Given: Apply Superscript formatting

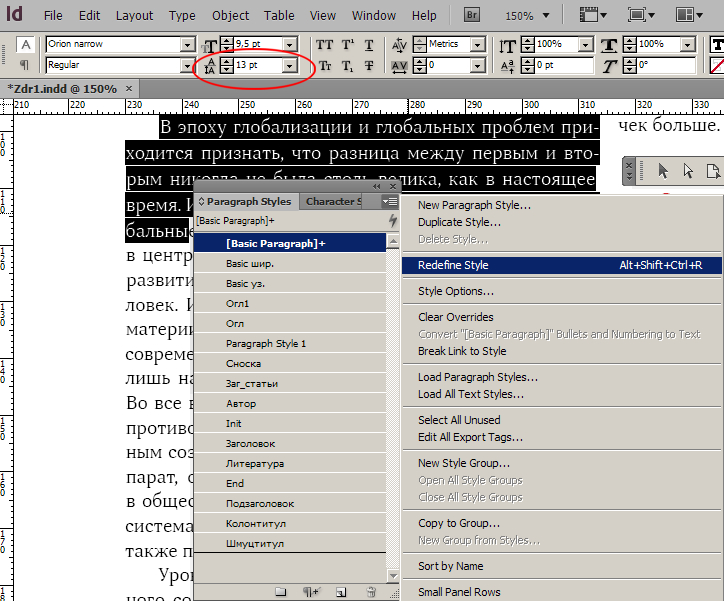Looking at the screenshot, I should 347,45.
